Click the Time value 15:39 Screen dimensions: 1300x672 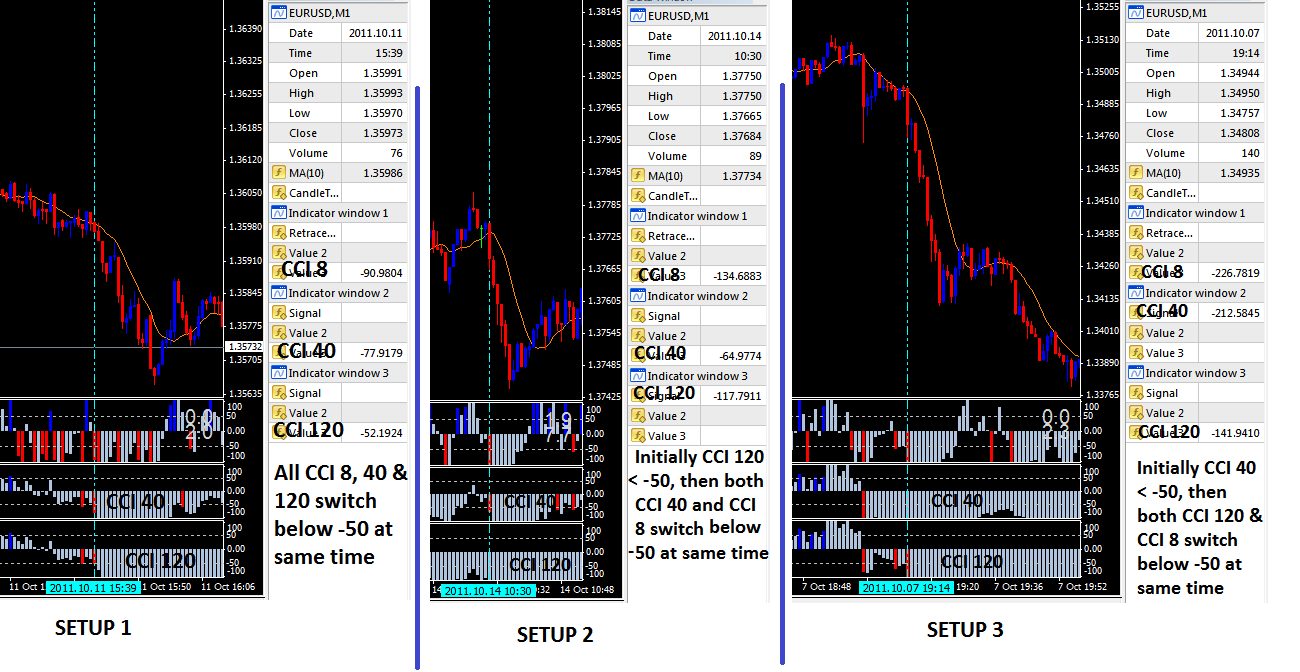(387, 53)
